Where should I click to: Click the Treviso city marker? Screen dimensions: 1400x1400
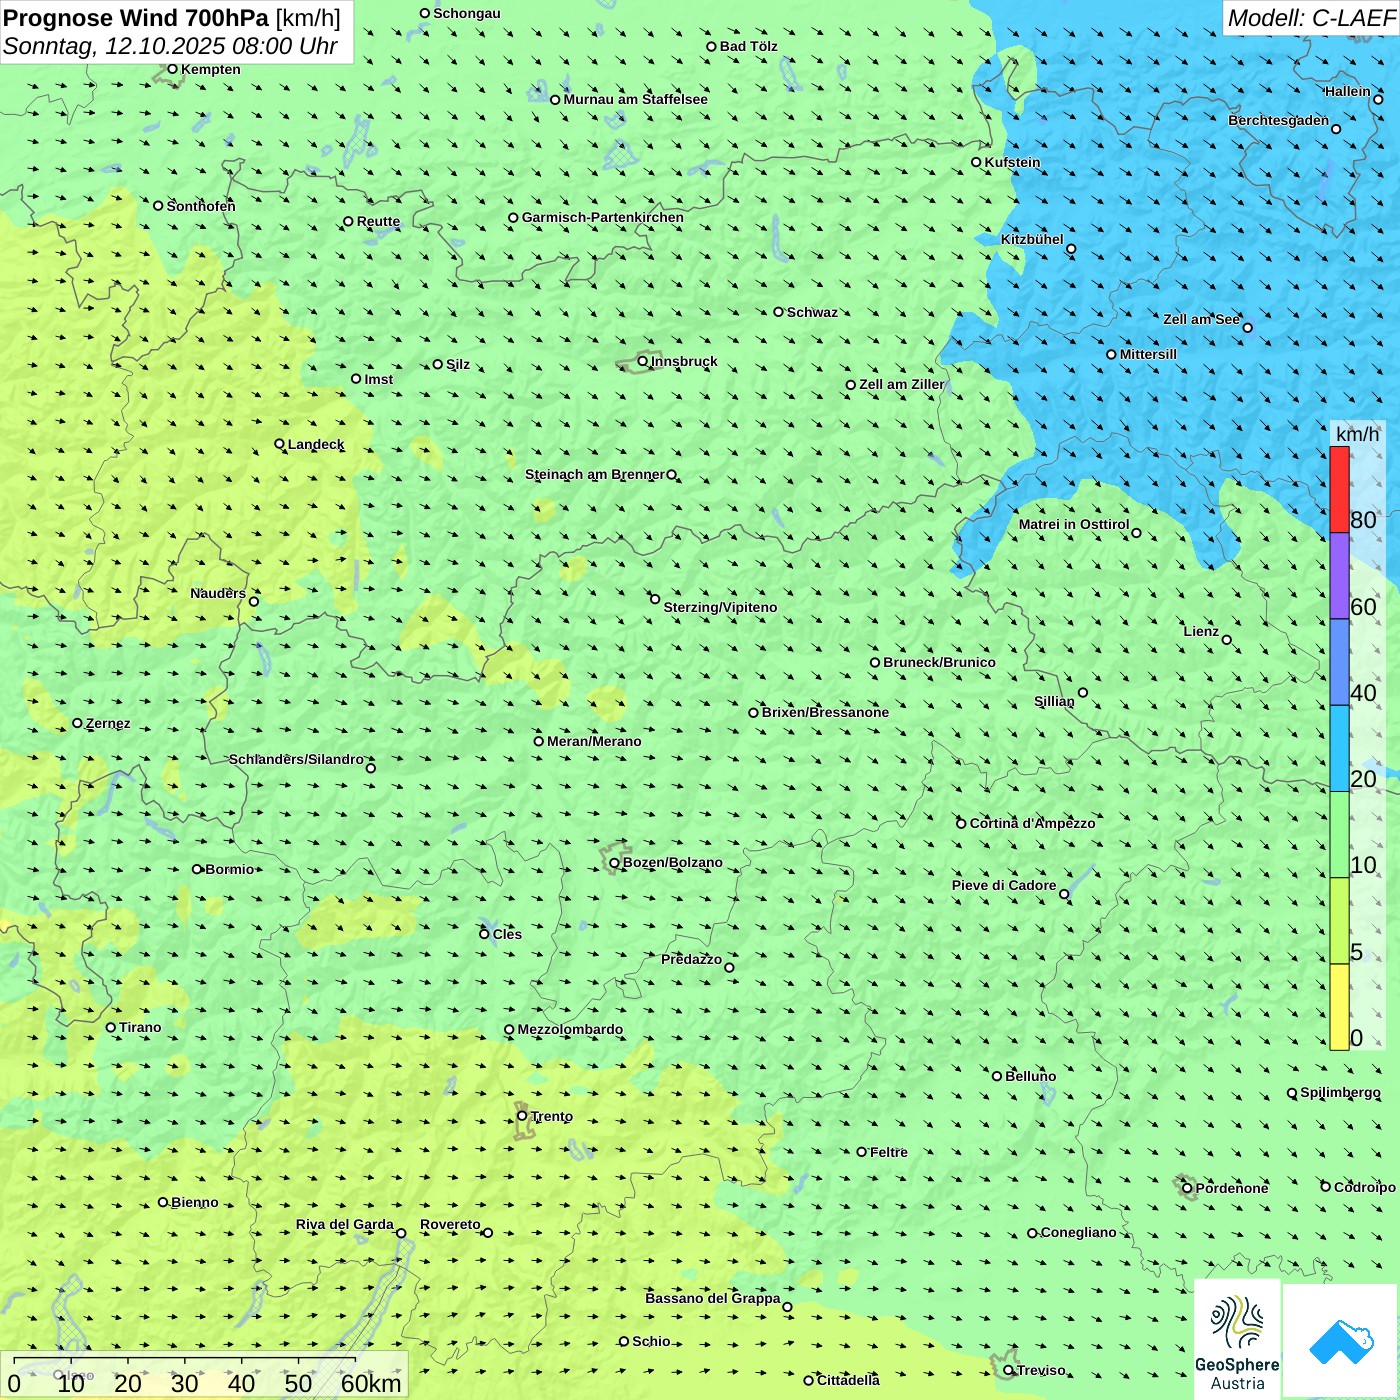pyautogui.click(x=1009, y=1370)
